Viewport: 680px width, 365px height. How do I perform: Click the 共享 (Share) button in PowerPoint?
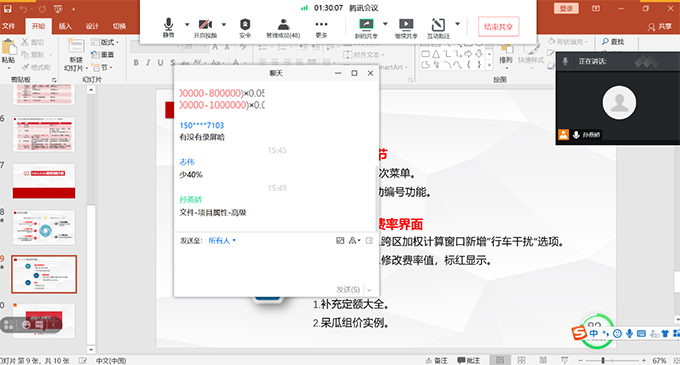pyautogui.click(x=660, y=26)
